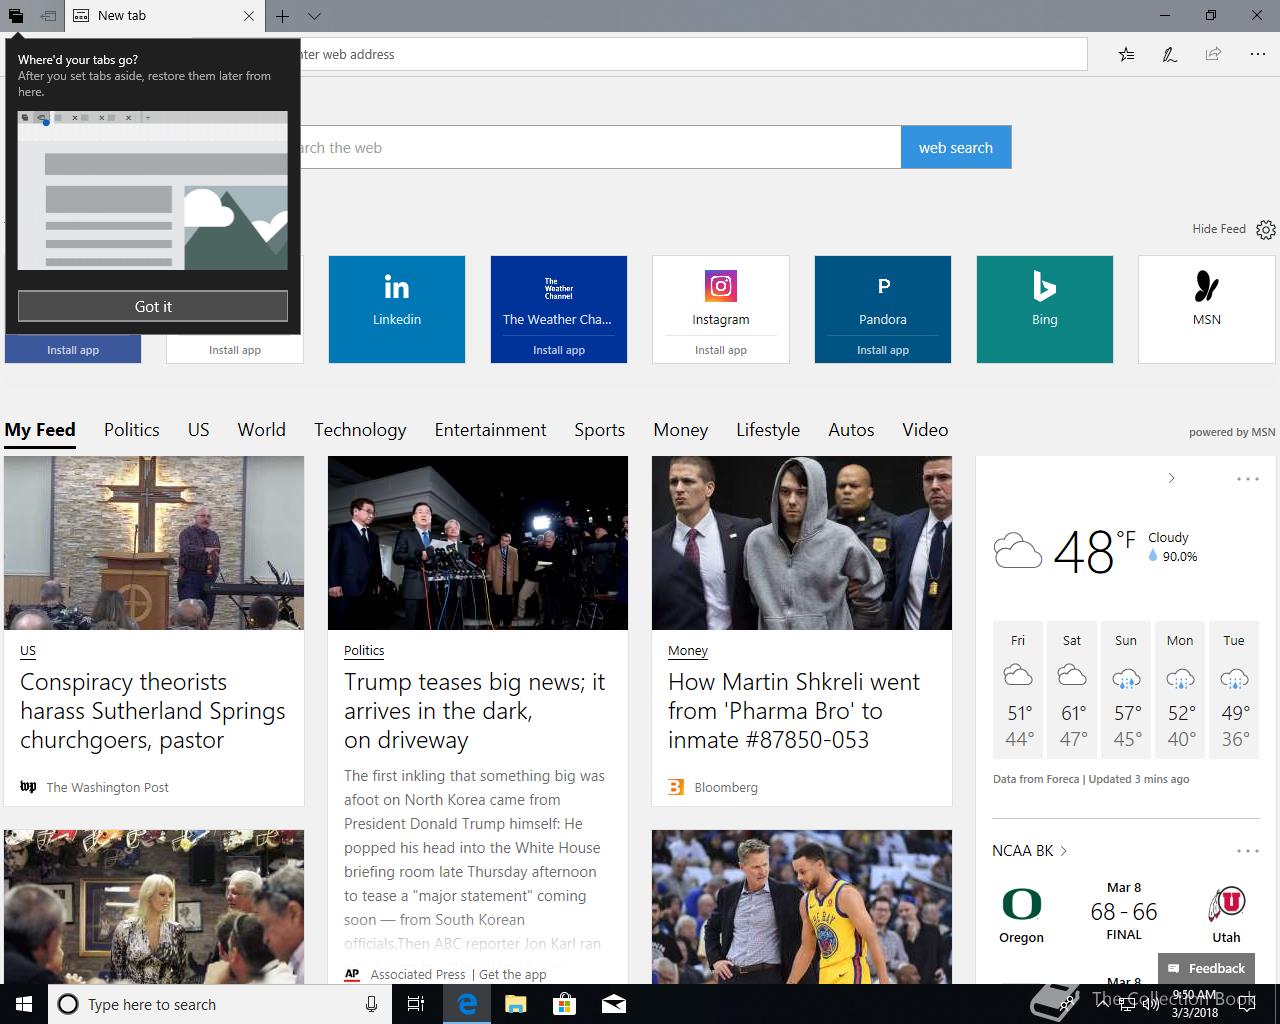Switch to the Sports tab
This screenshot has width=1280, height=1024.
pyautogui.click(x=600, y=430)
